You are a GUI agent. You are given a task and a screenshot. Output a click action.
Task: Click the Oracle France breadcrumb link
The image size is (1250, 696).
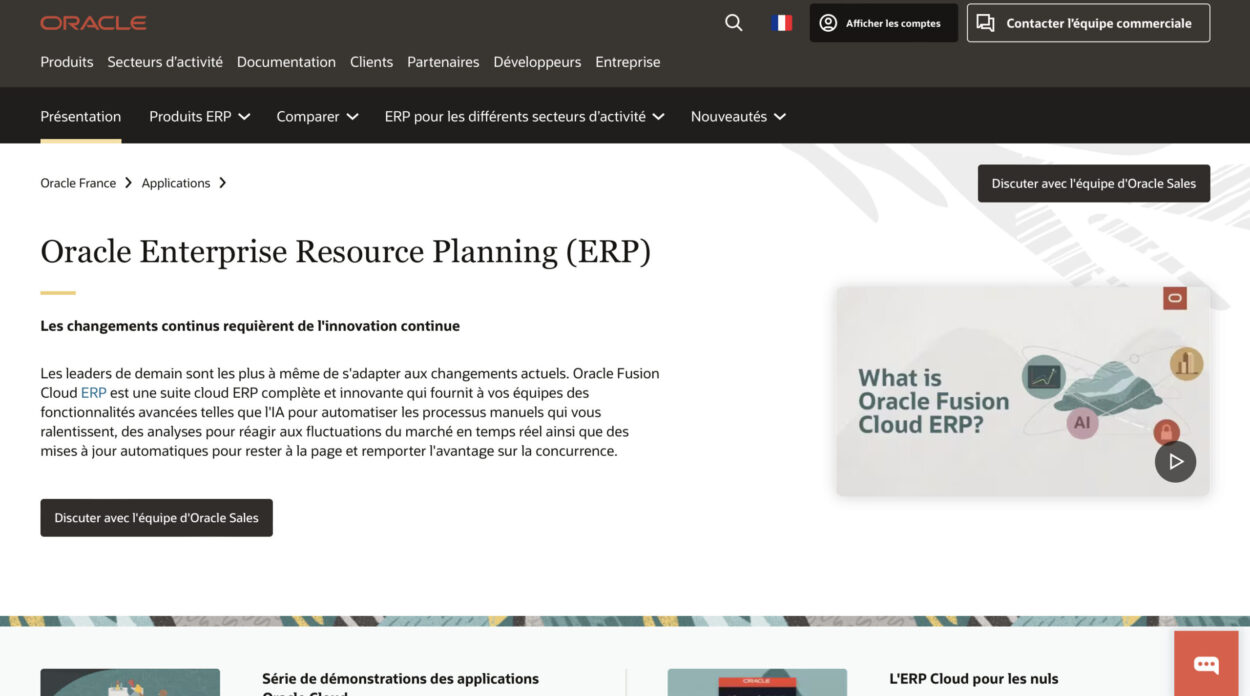tap(78, 183)
